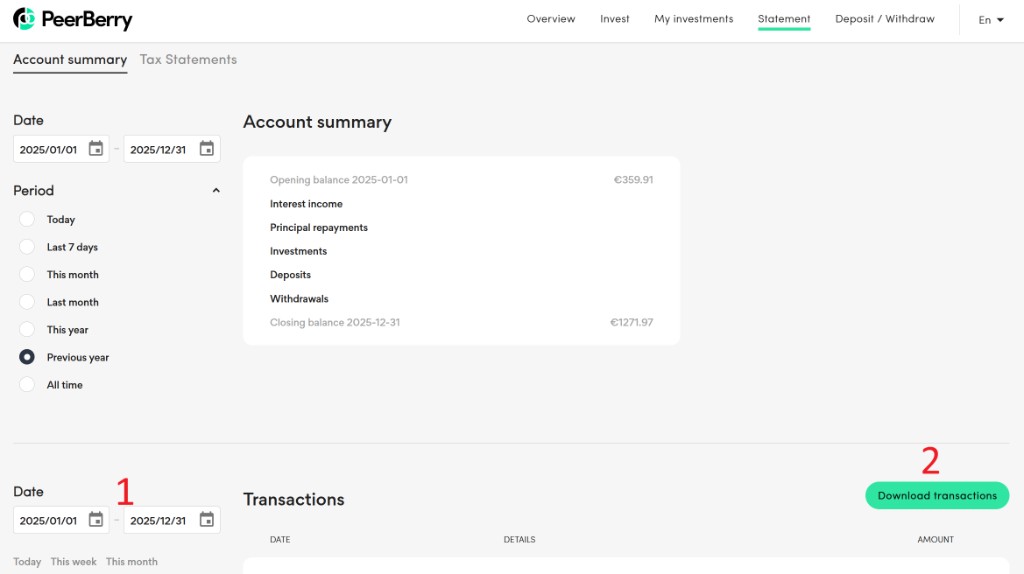Open calendar for Transactions end date
The height and width of the screenshot is (574, 1024).
(x=207, y=520)
